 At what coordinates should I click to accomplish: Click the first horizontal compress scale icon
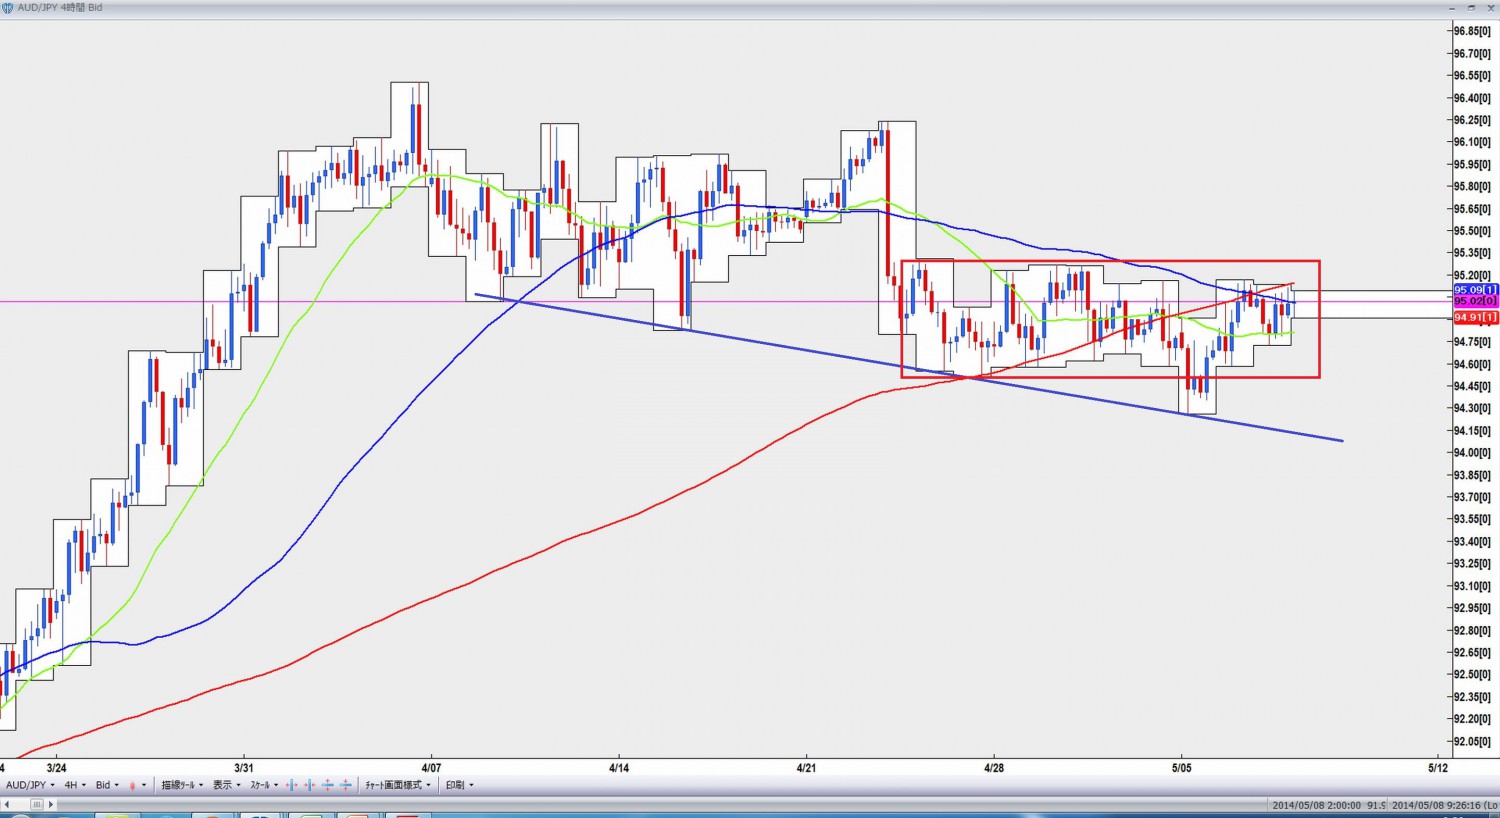coord(292,786)
